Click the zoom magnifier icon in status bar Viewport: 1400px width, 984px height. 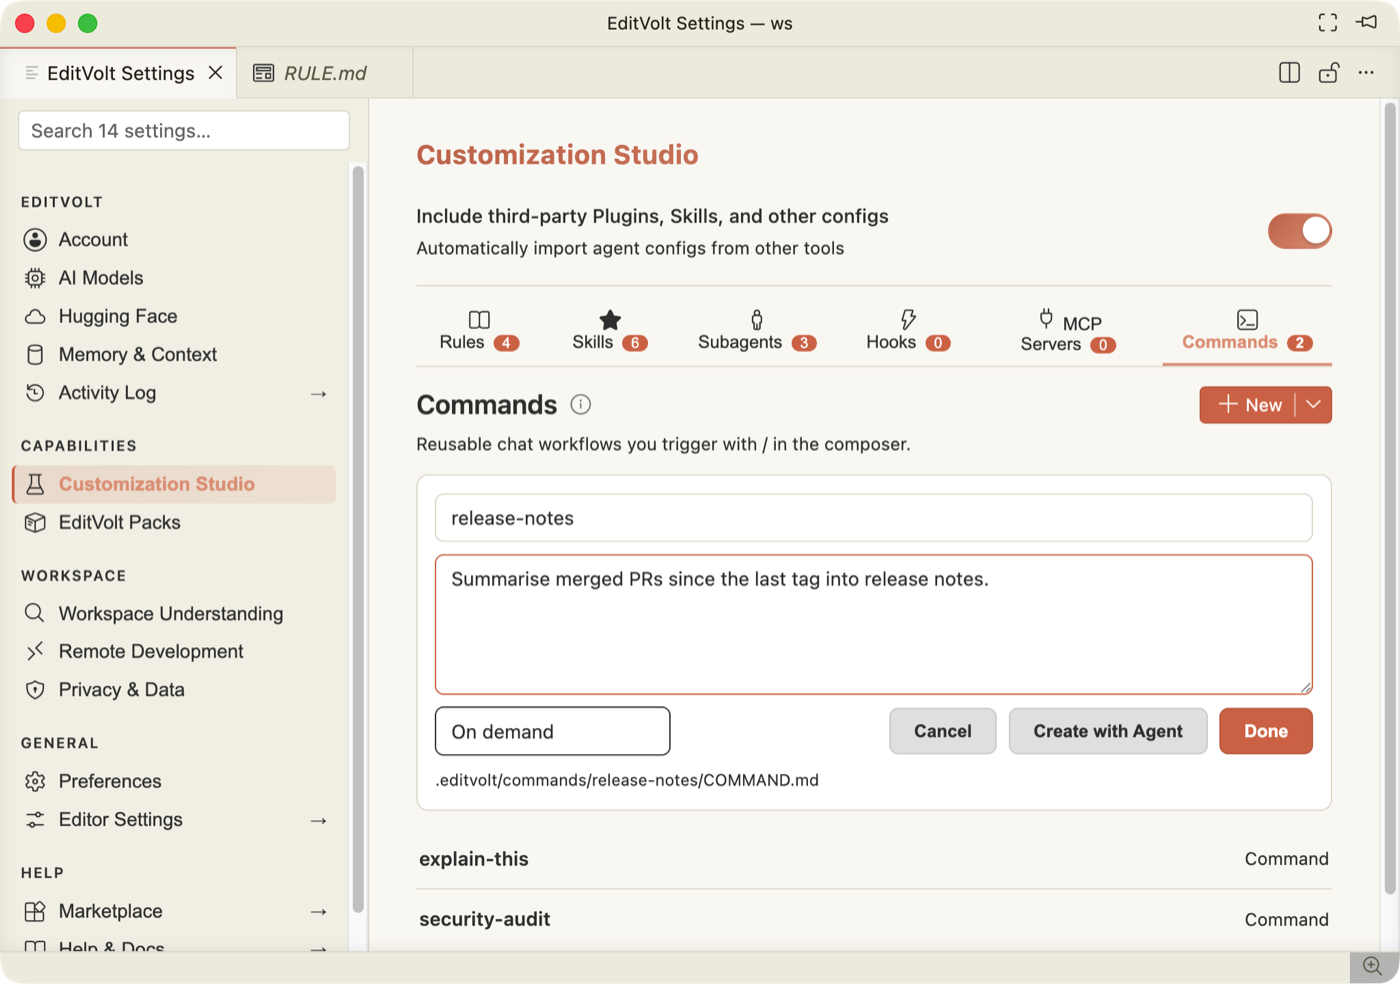coord(1373,966)
